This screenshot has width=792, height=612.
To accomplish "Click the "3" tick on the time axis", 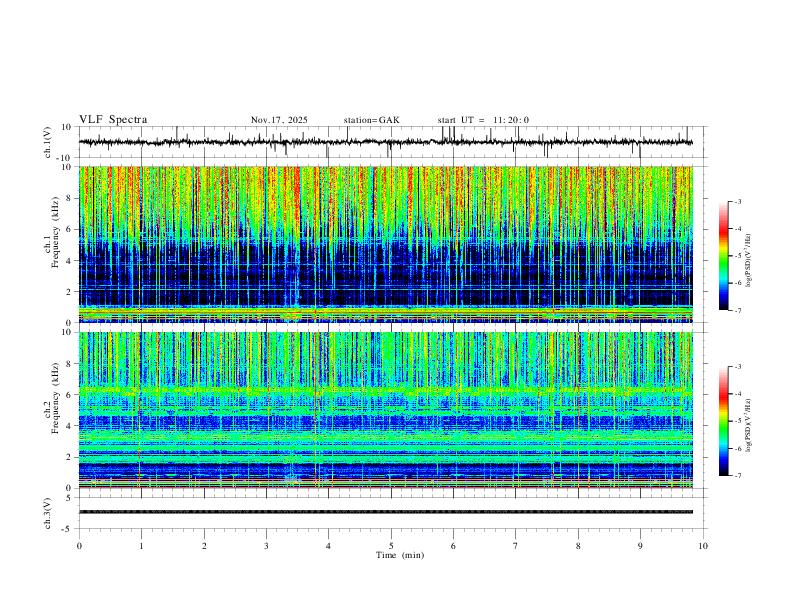I will pyautogui.click(x=266, y=546).
